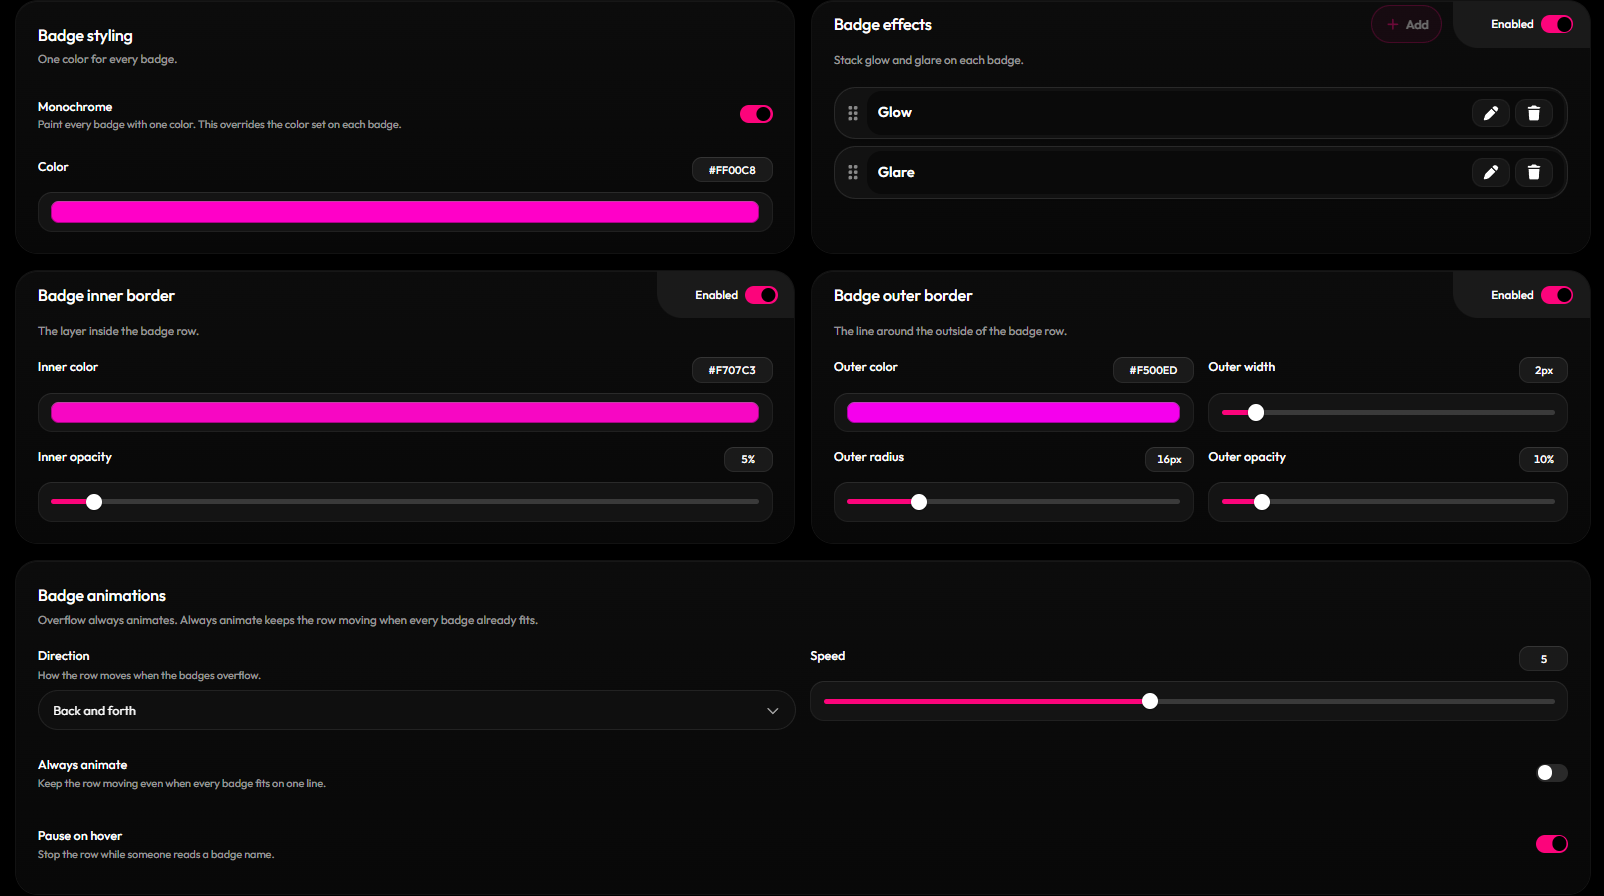
Task: Click the Outer width slider handle
Action: pyautogui.click(x=1256, y=412)
